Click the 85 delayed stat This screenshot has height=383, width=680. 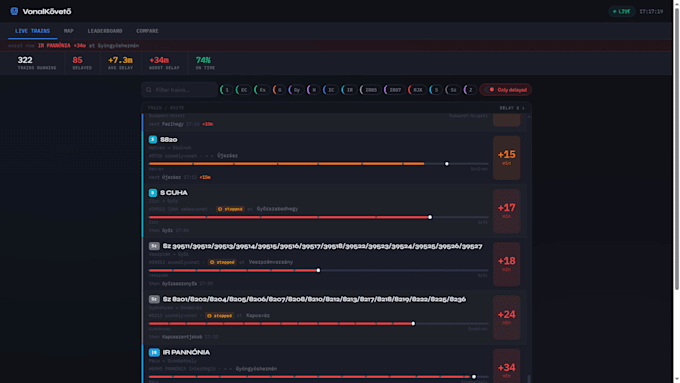pyautogui.click(x=82, y=63)
